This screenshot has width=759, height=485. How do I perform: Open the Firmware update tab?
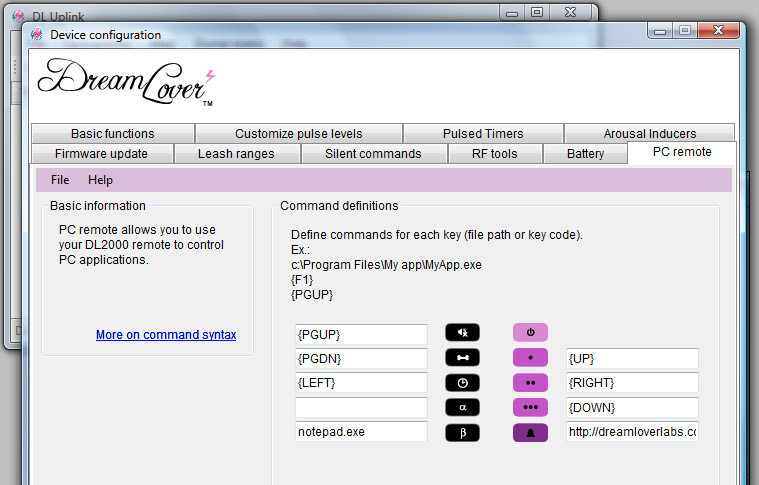tap(101, 154)
